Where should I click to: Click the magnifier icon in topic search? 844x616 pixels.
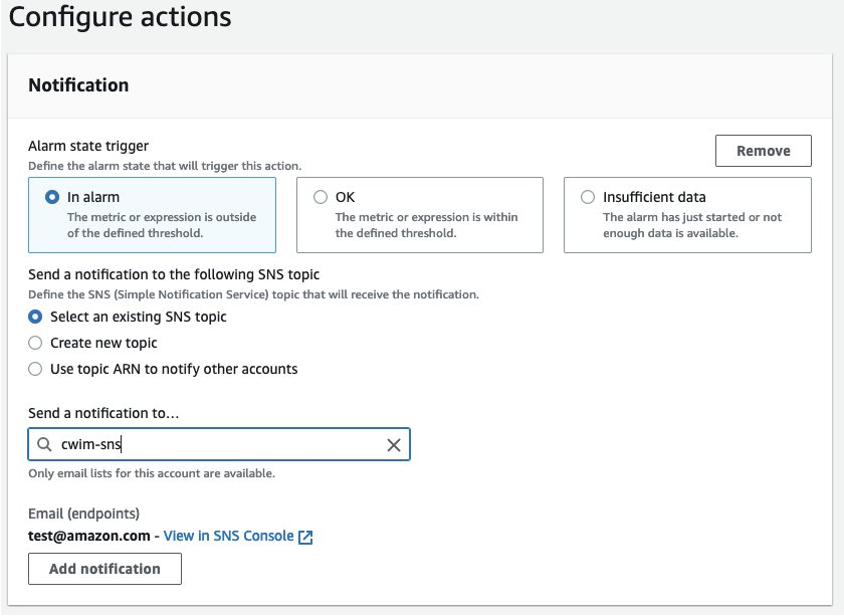44,444
